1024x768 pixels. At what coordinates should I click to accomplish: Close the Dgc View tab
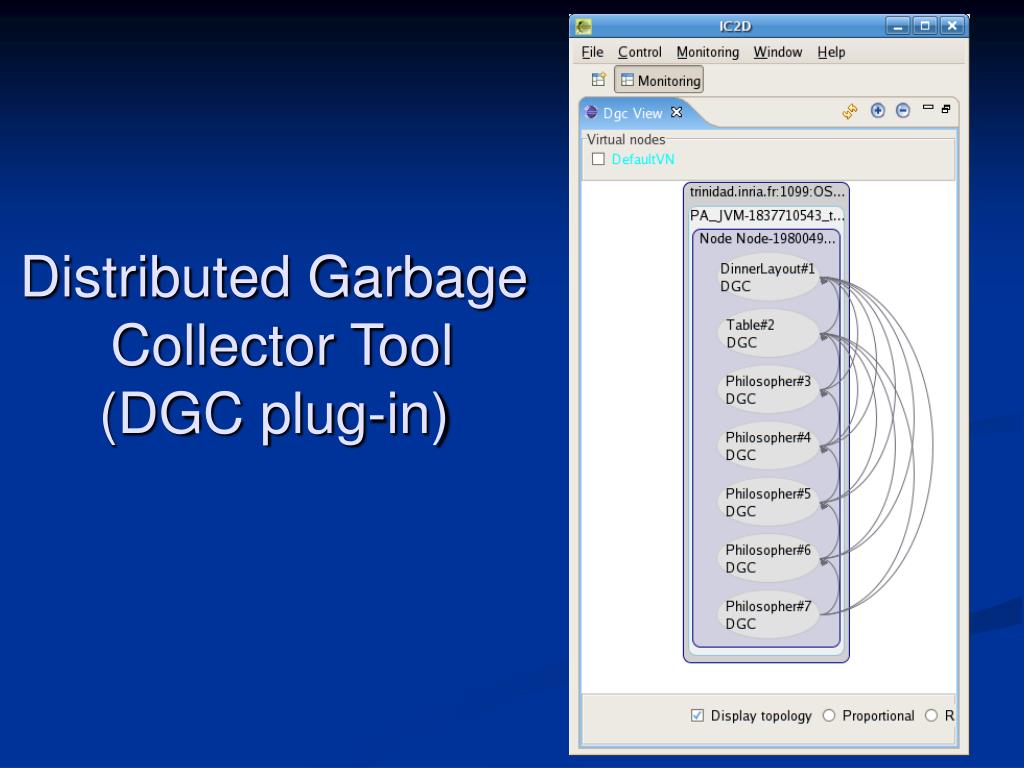pos(677,112)
